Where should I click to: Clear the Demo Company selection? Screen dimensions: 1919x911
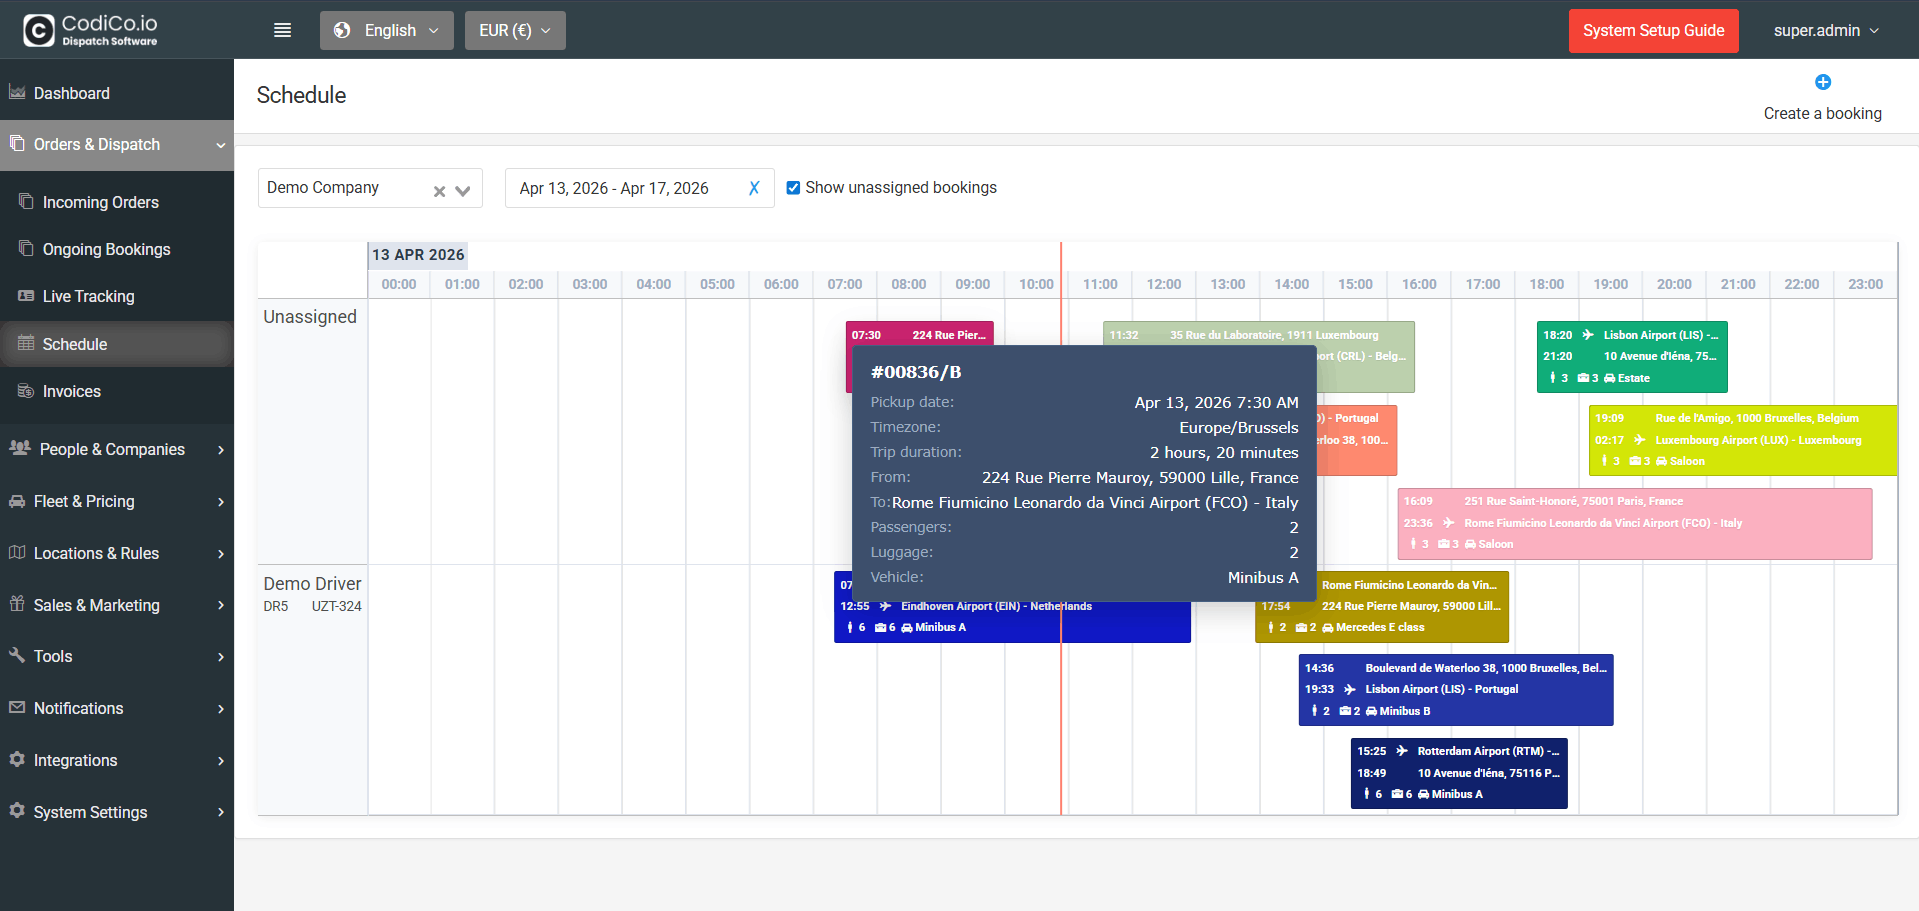[439, 191]
